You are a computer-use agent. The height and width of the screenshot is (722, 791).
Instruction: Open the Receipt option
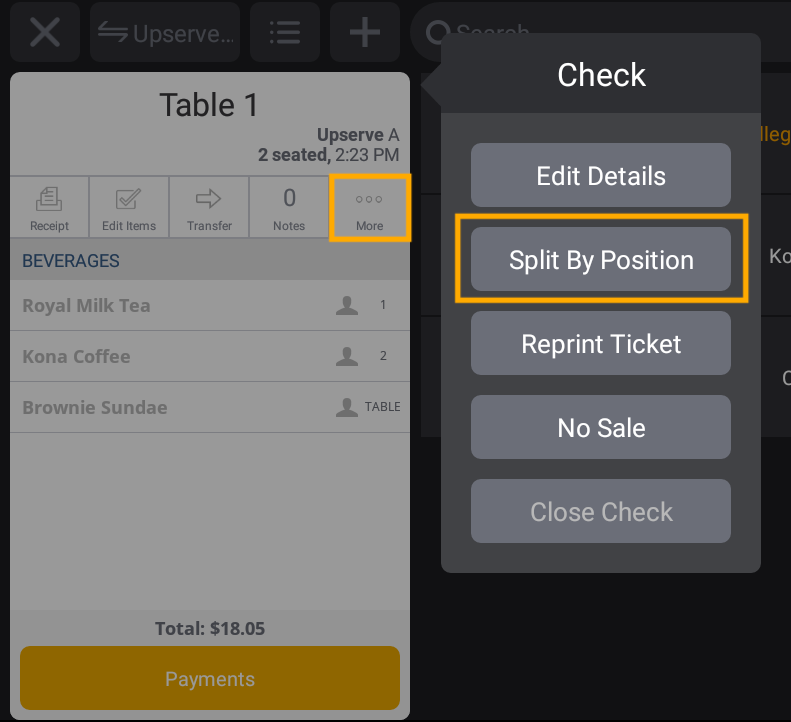pos(49,207)
